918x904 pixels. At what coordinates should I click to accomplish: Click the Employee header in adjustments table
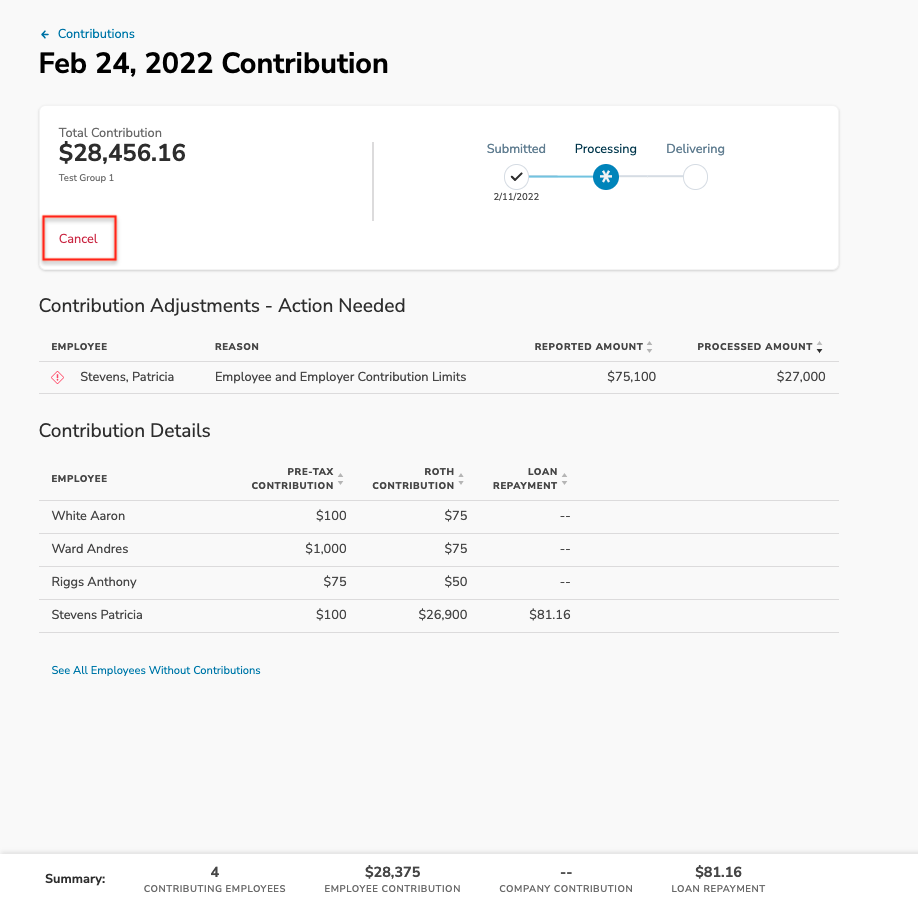tap(79, 347)
